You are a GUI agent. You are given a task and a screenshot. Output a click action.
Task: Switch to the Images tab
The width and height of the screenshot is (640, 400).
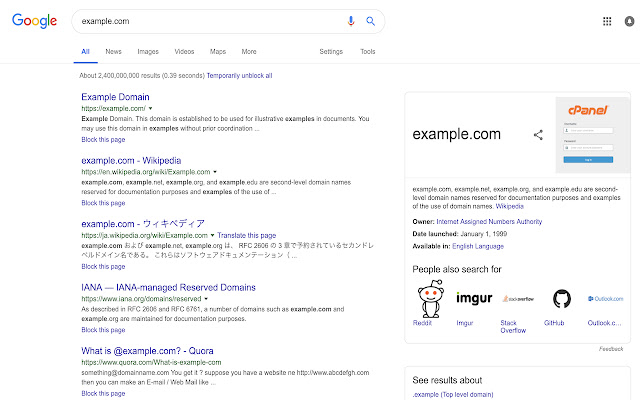[x=148, y=51]
